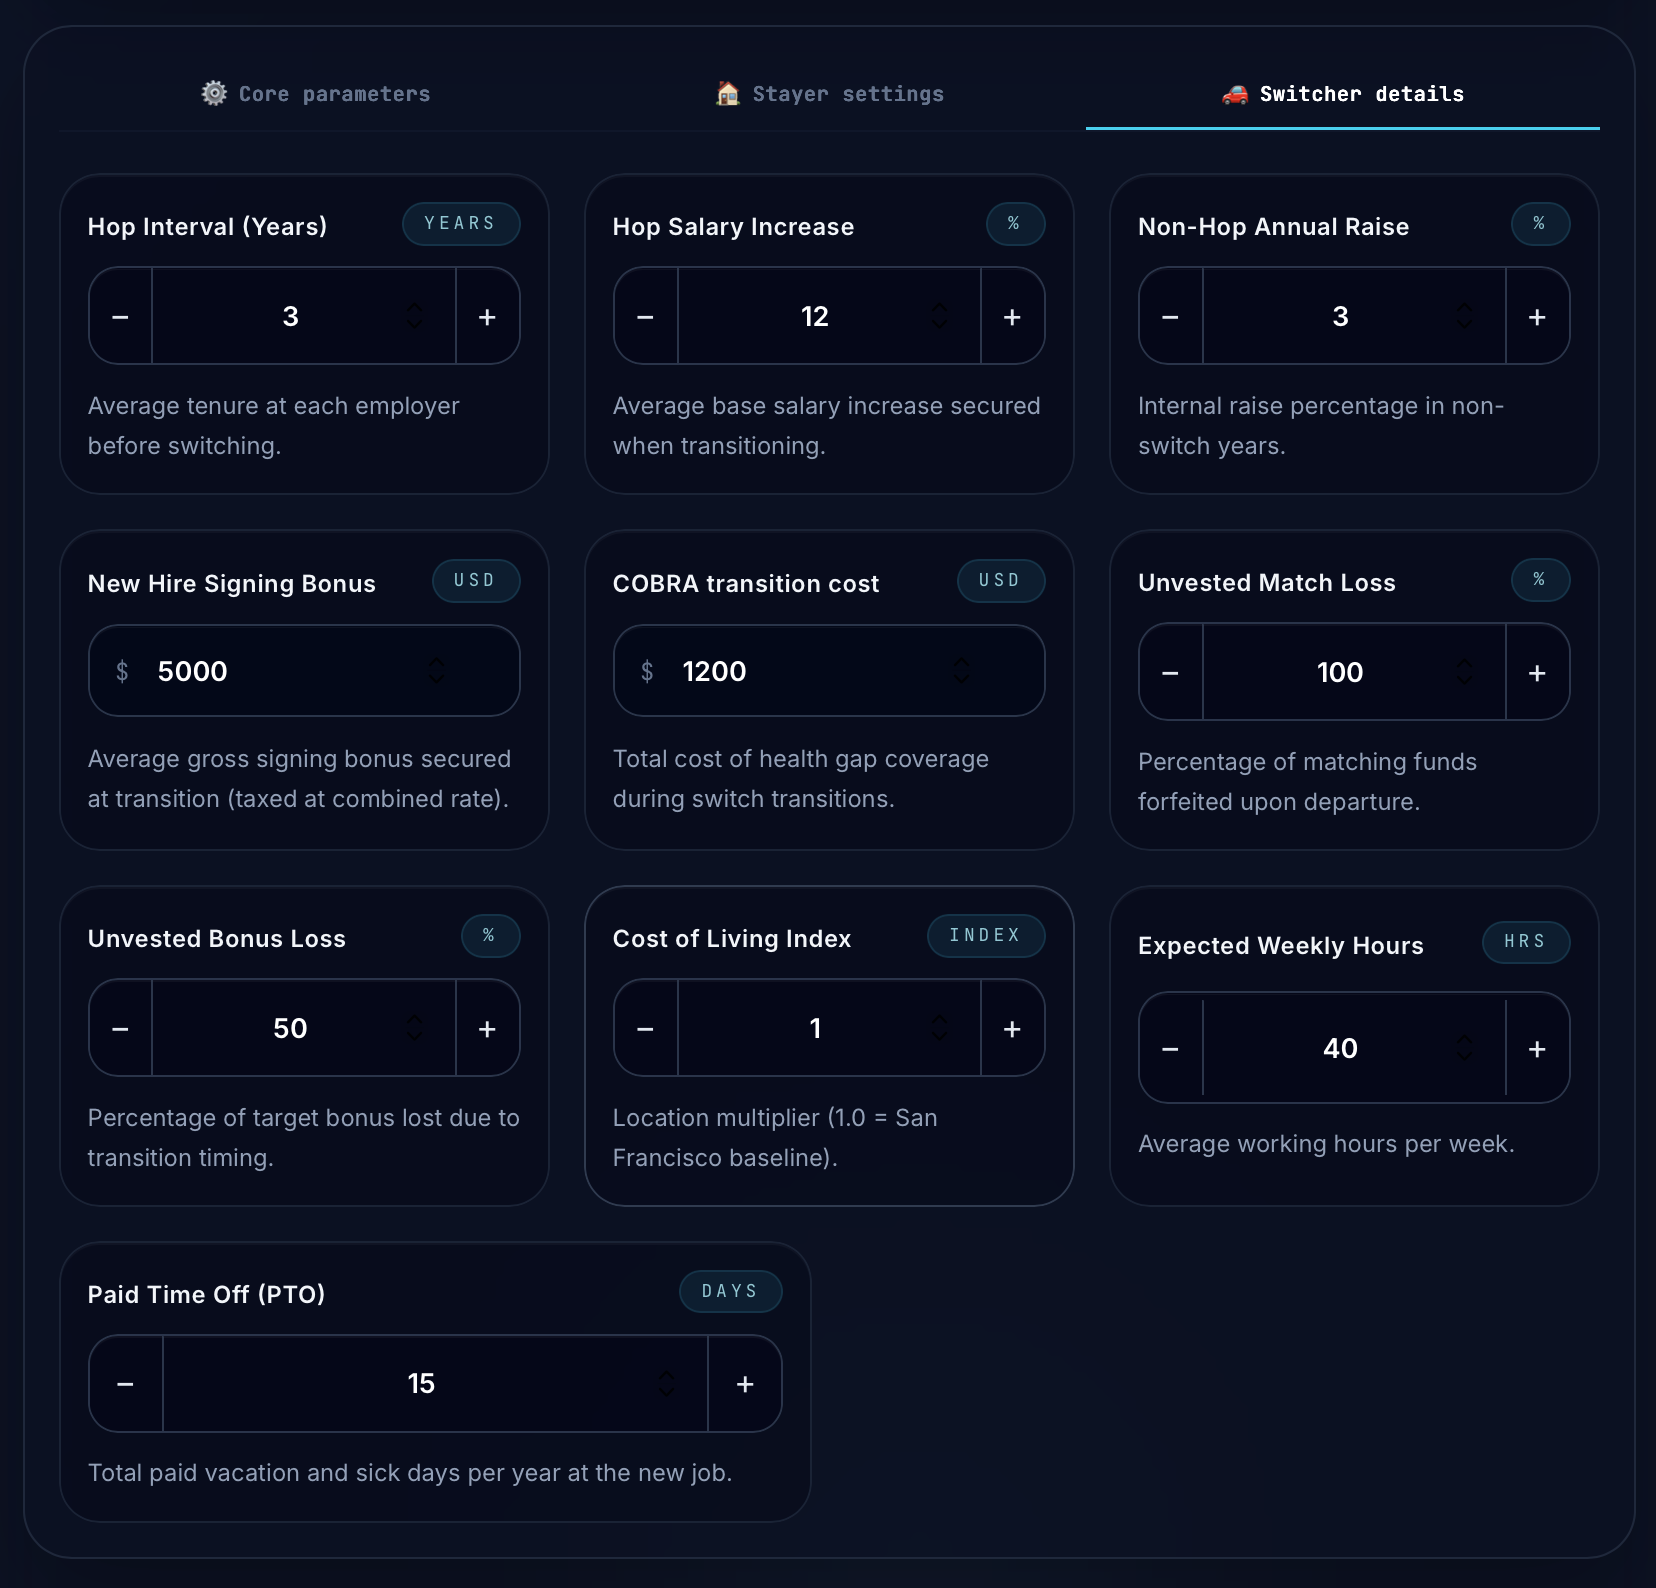Click the Unvested Match Loss value 100
Screen dimensions: 1656x1588
[1340, 673]
